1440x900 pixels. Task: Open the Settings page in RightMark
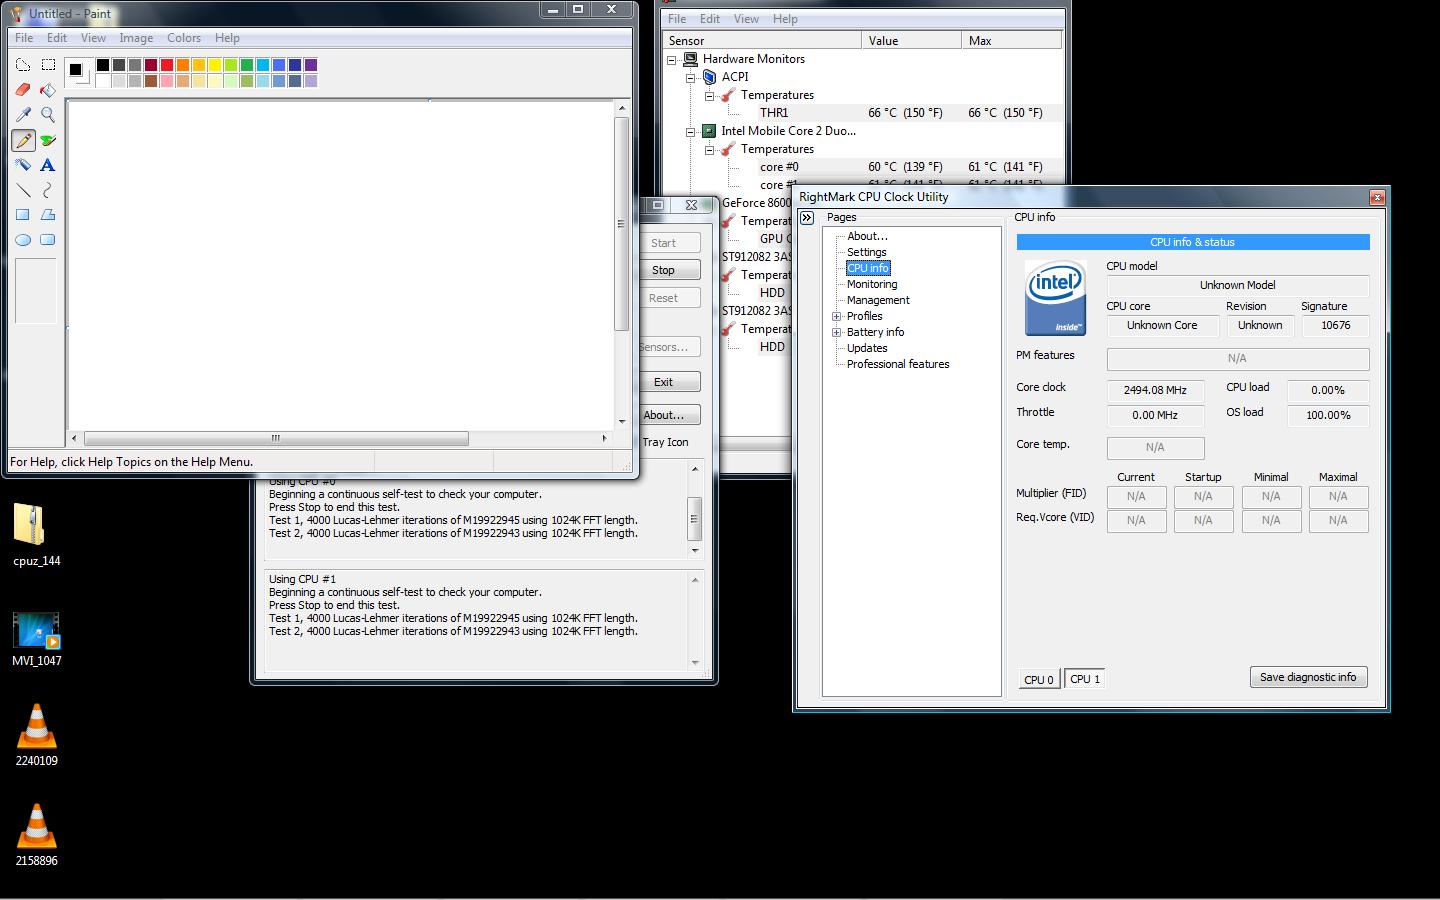866,252
